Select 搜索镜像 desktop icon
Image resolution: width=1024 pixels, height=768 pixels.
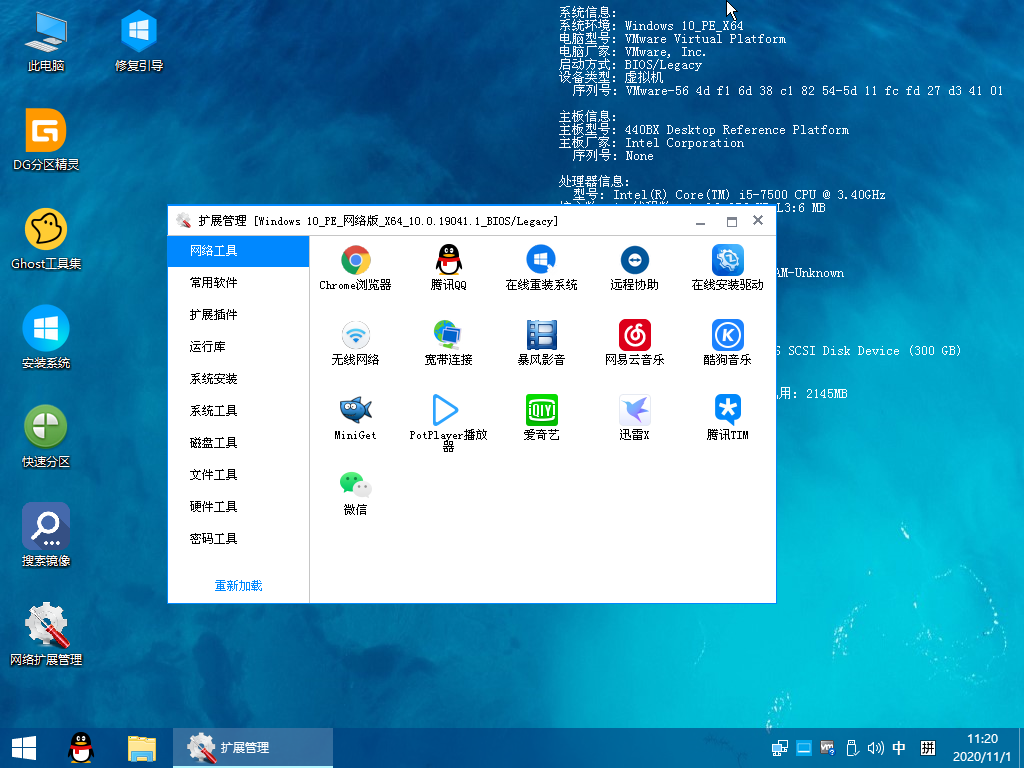[x=46, y=536]
